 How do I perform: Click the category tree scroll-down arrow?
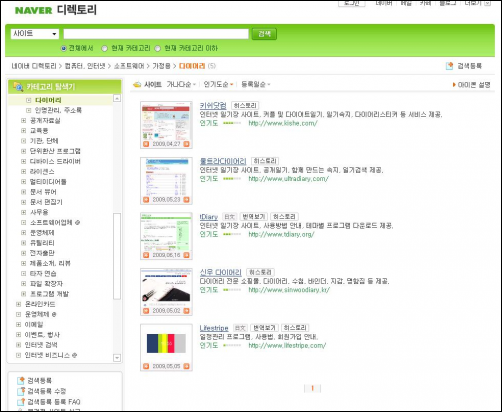point(117,358)
